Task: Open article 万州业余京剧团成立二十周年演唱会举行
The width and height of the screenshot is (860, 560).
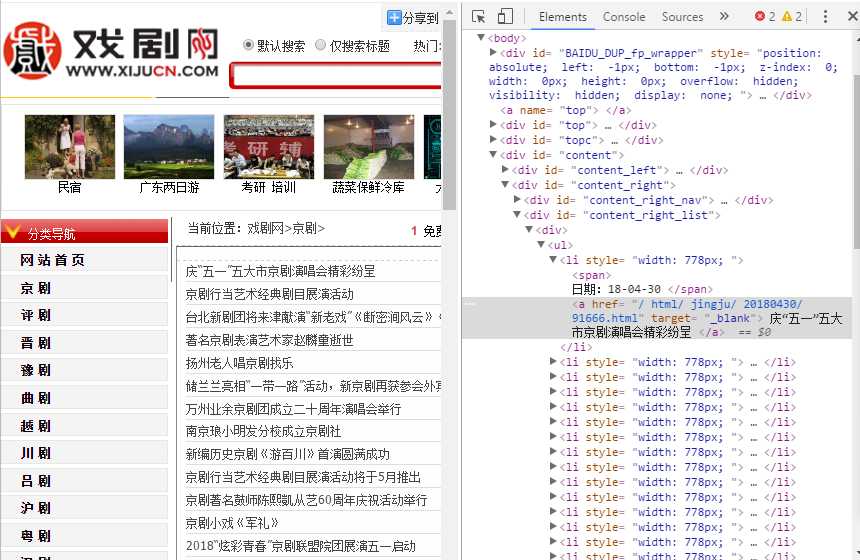Action: click(293, 409)
